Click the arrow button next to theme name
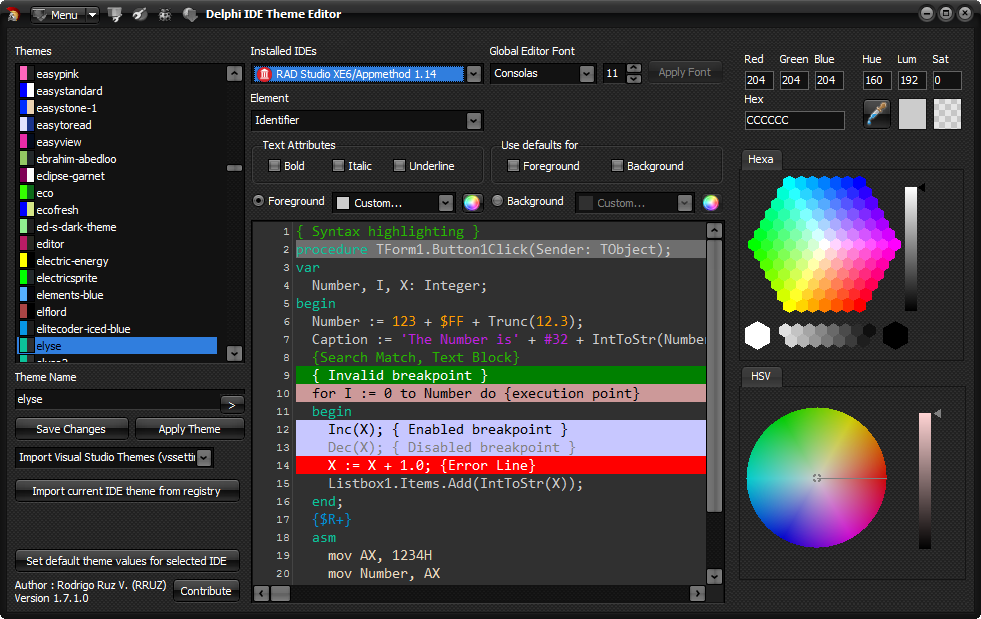Screen dimensions: 981x619 tap(232, 405)
